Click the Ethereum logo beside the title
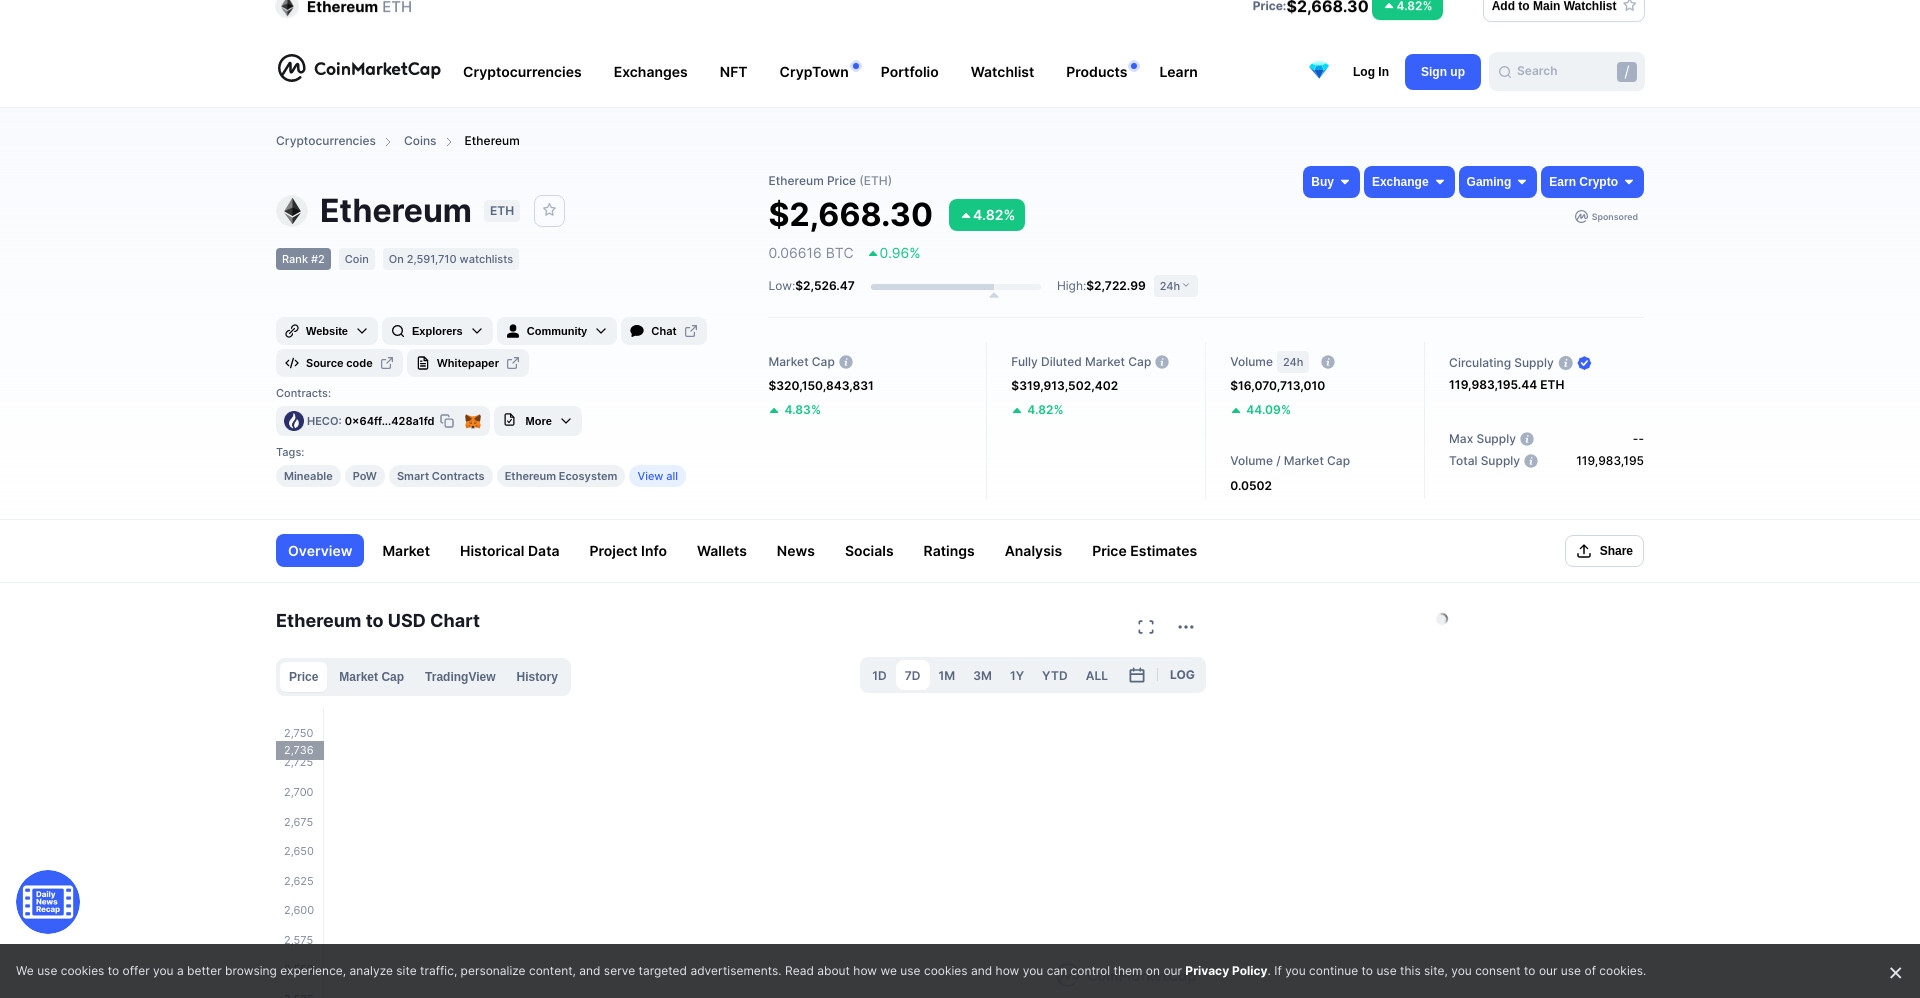Screen dimensions: 1920x998 click(292, 211)
